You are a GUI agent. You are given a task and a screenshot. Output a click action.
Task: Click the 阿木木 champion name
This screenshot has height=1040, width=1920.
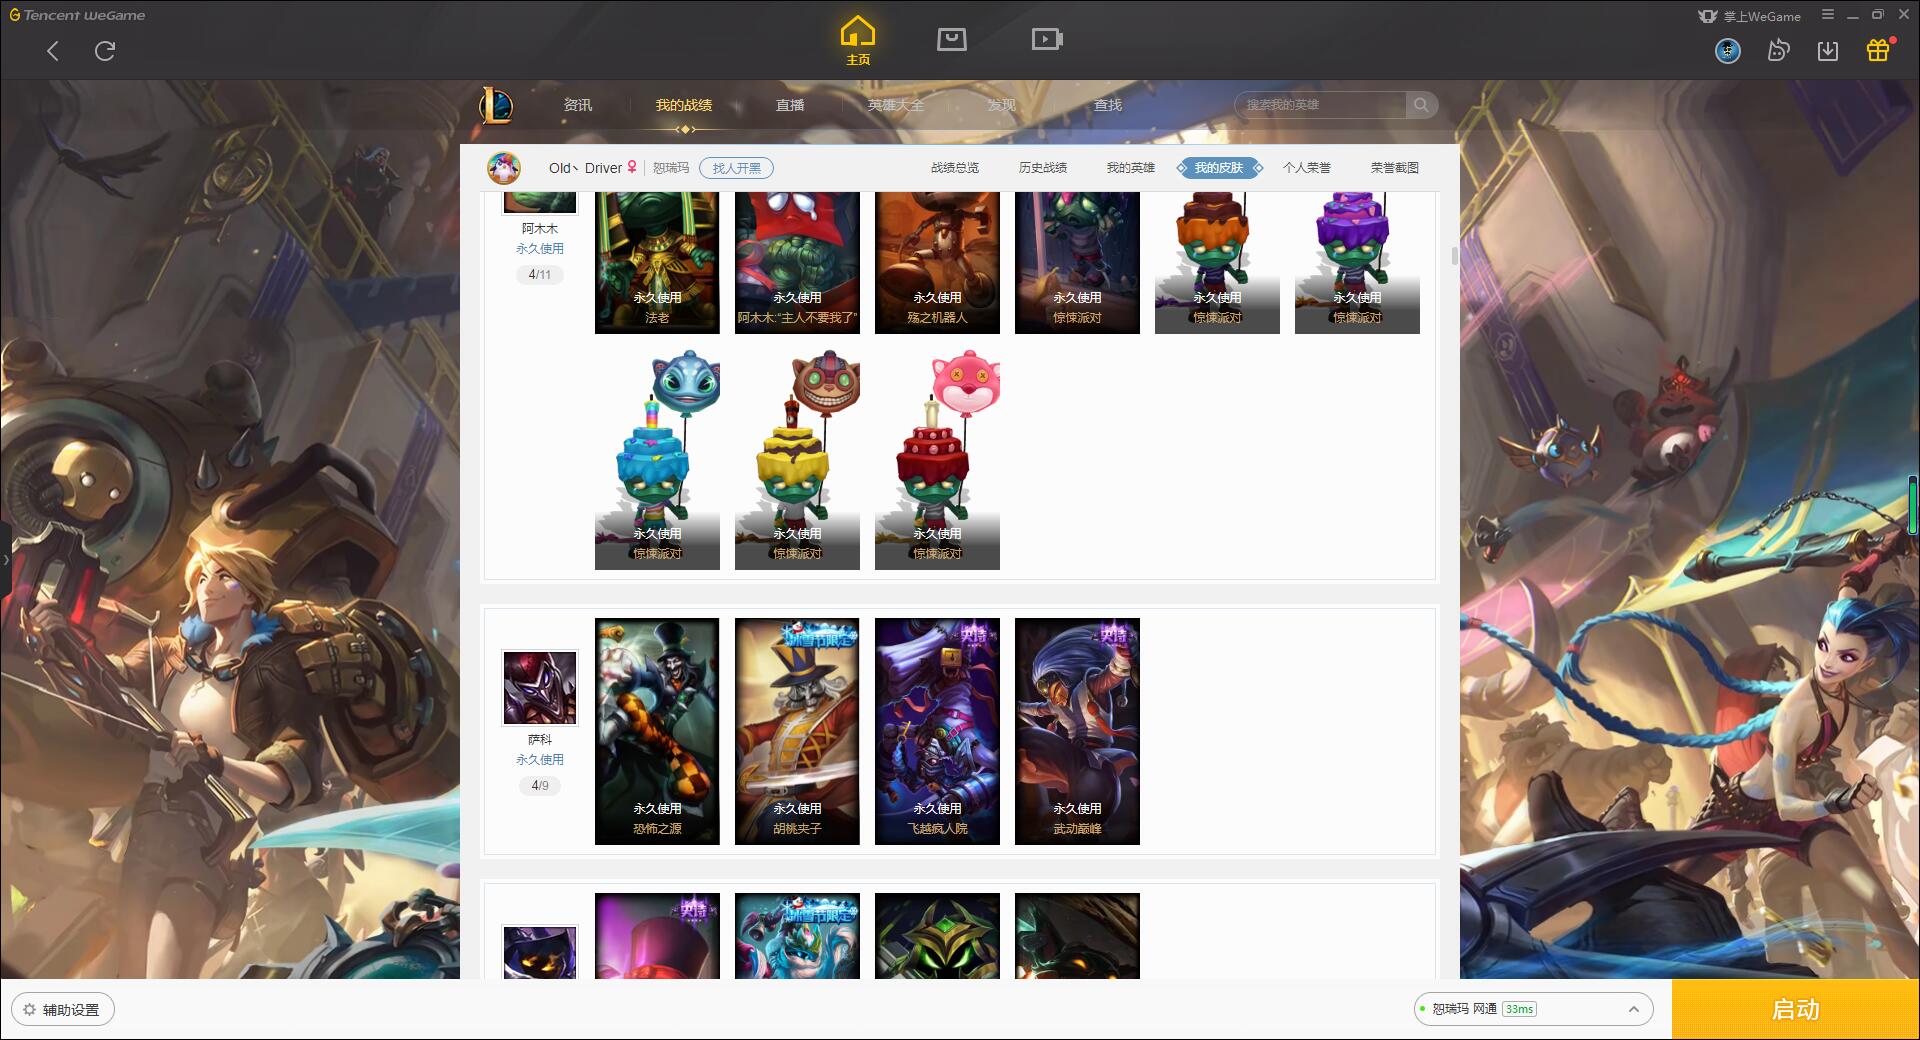(540, 229)
